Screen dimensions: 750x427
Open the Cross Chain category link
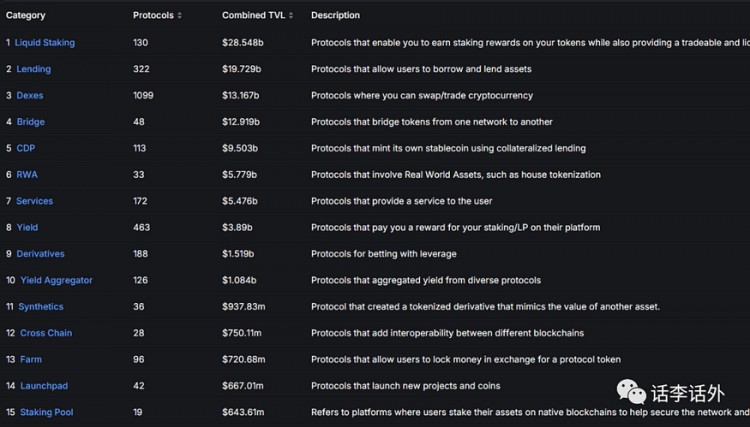46,333
